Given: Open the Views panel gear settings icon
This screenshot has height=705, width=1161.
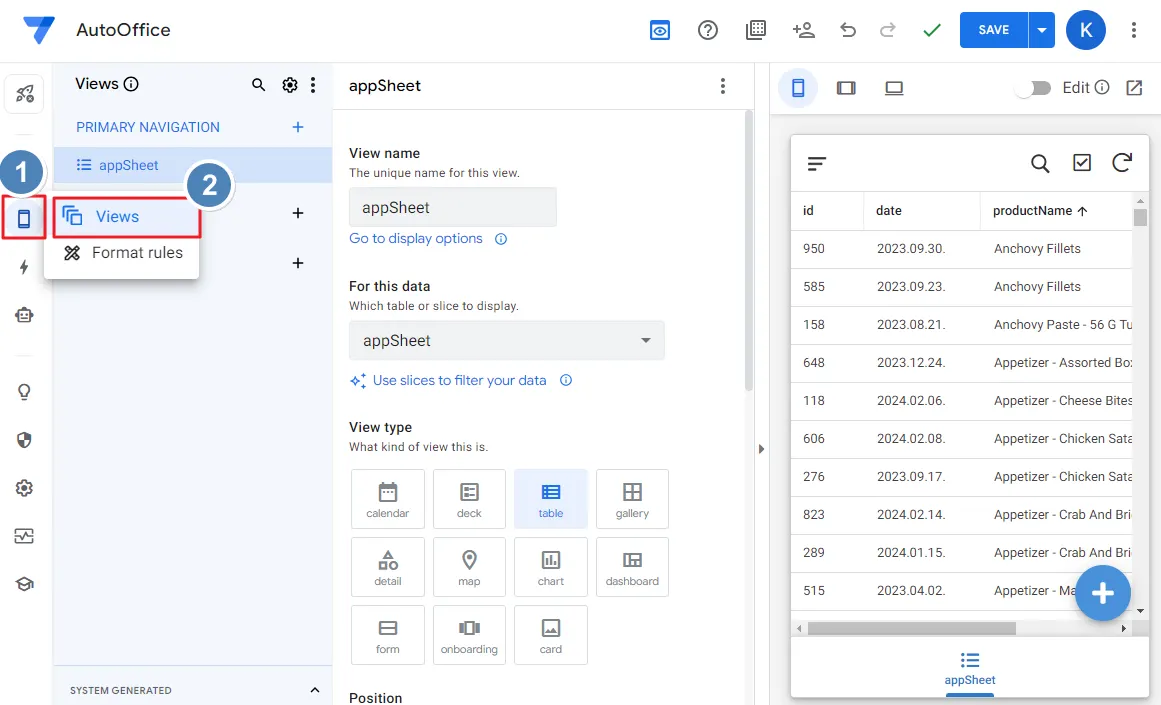Looking at the screenshot, I should point(290,84).
